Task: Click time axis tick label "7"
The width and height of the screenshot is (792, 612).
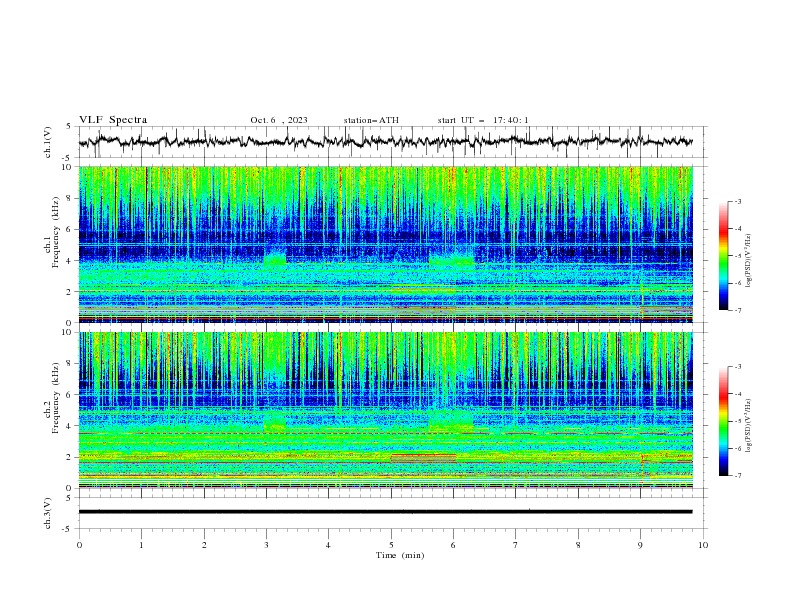Action: (x=516, y=545)
